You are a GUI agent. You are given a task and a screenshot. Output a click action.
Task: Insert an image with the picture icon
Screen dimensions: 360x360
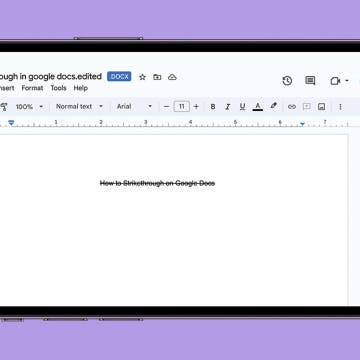click(x=321, y=107)
